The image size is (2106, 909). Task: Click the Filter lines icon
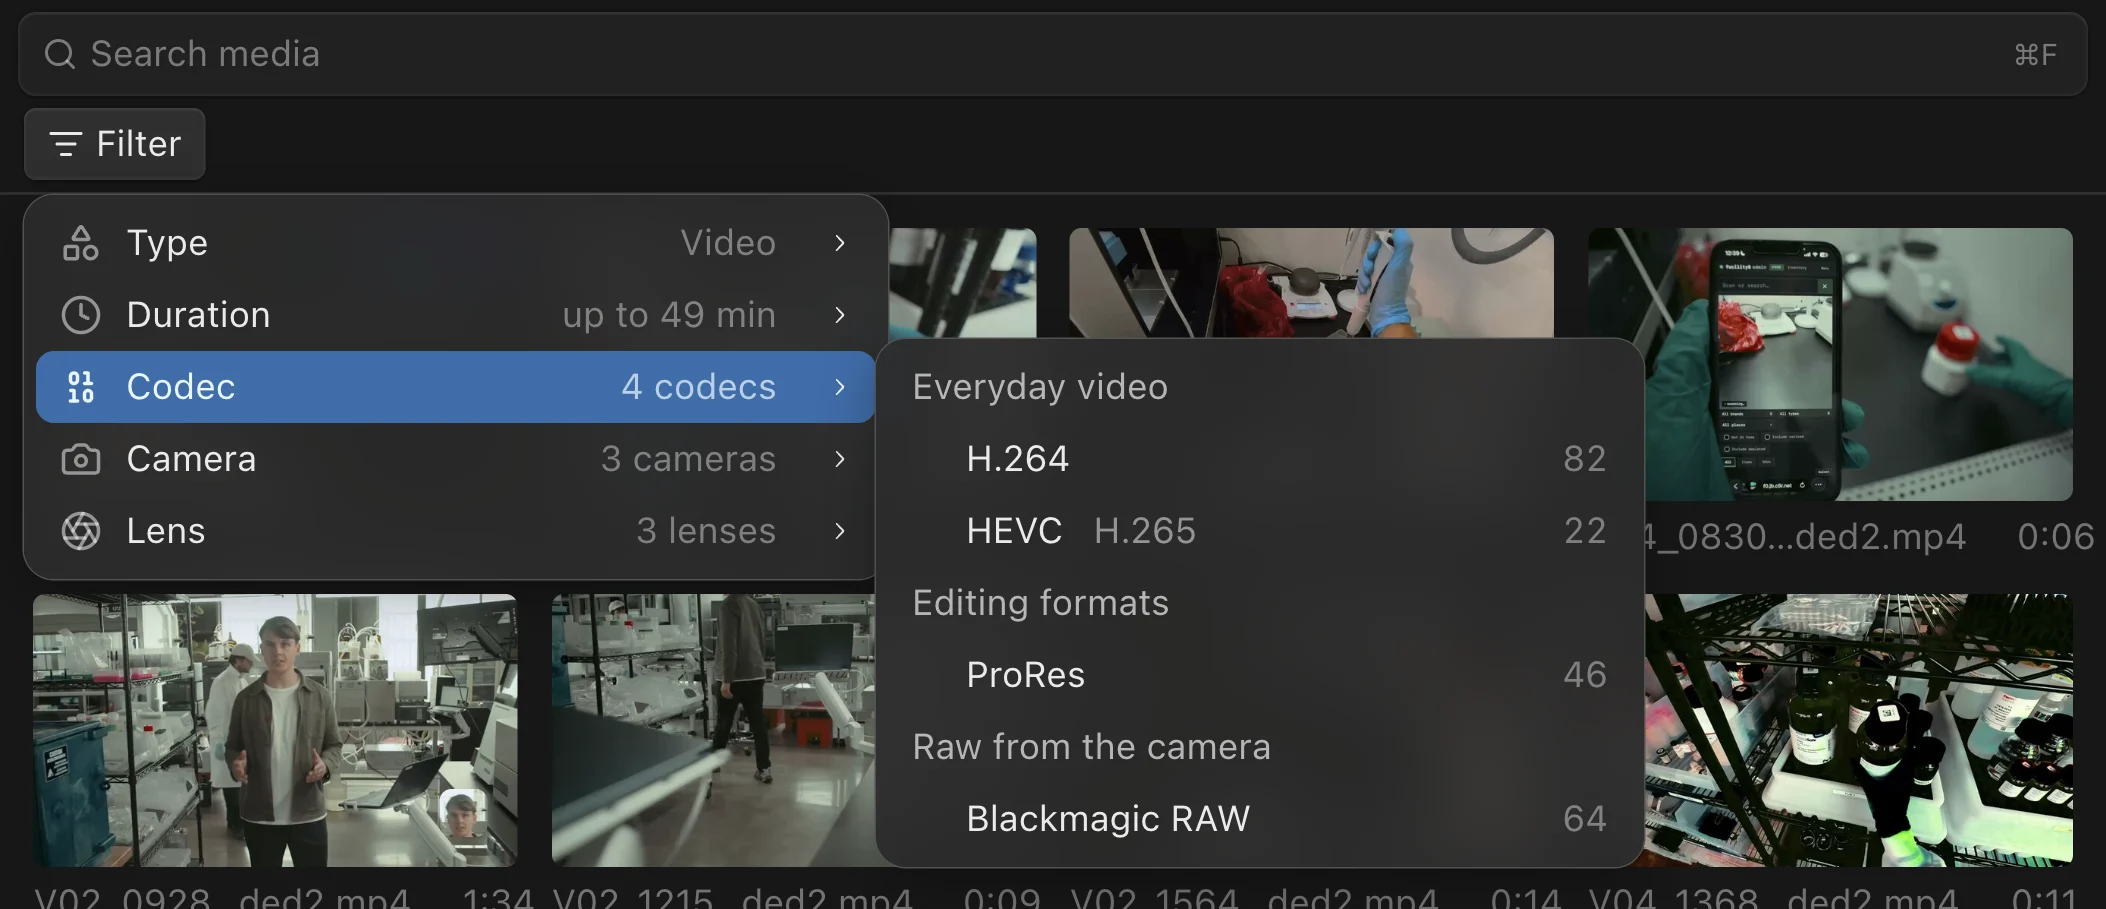[x=66, y=144]
